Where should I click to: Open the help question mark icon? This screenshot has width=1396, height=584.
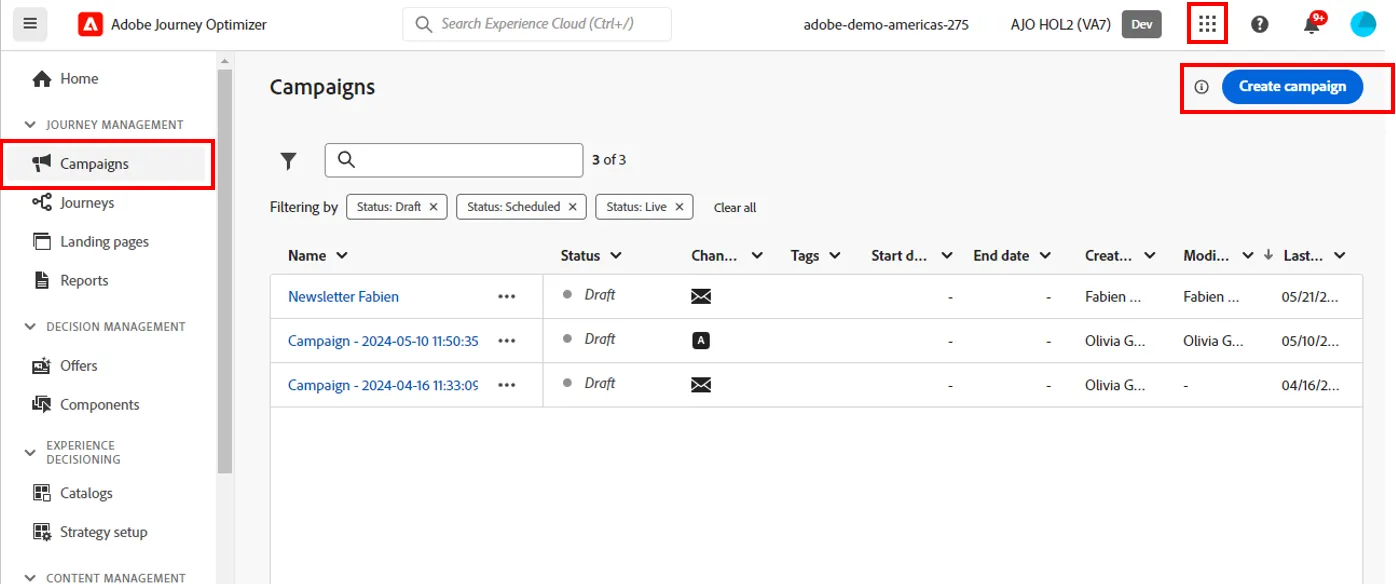click(x=1260, y=24)
